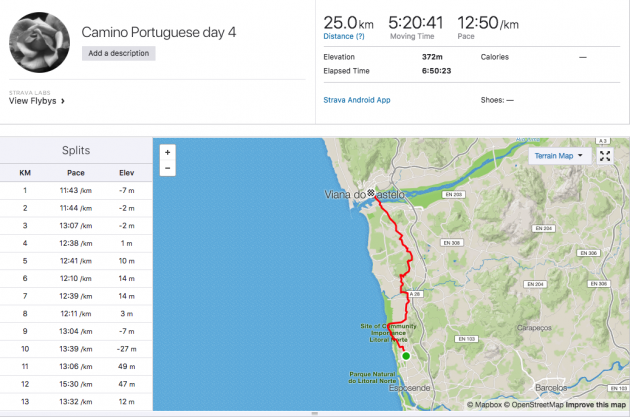
Task: Select the kilometer 12 split row
Action: (76, 384)
